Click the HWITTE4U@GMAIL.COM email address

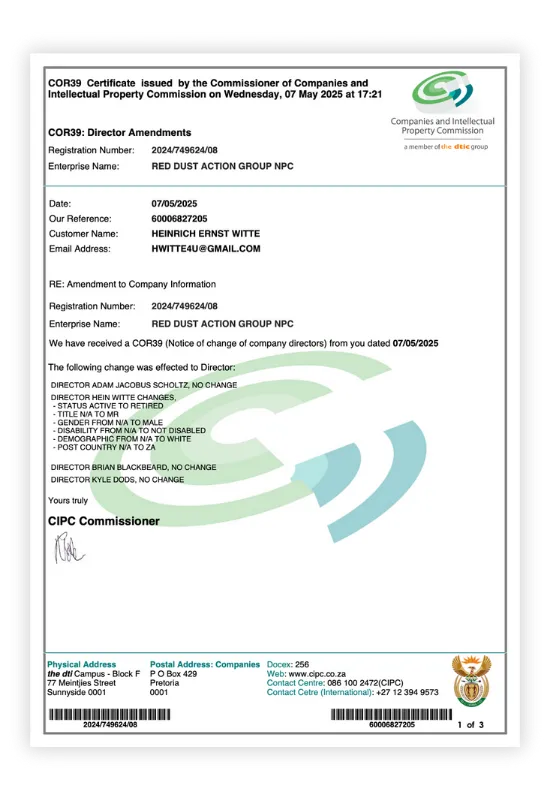[x=206, y=248]
